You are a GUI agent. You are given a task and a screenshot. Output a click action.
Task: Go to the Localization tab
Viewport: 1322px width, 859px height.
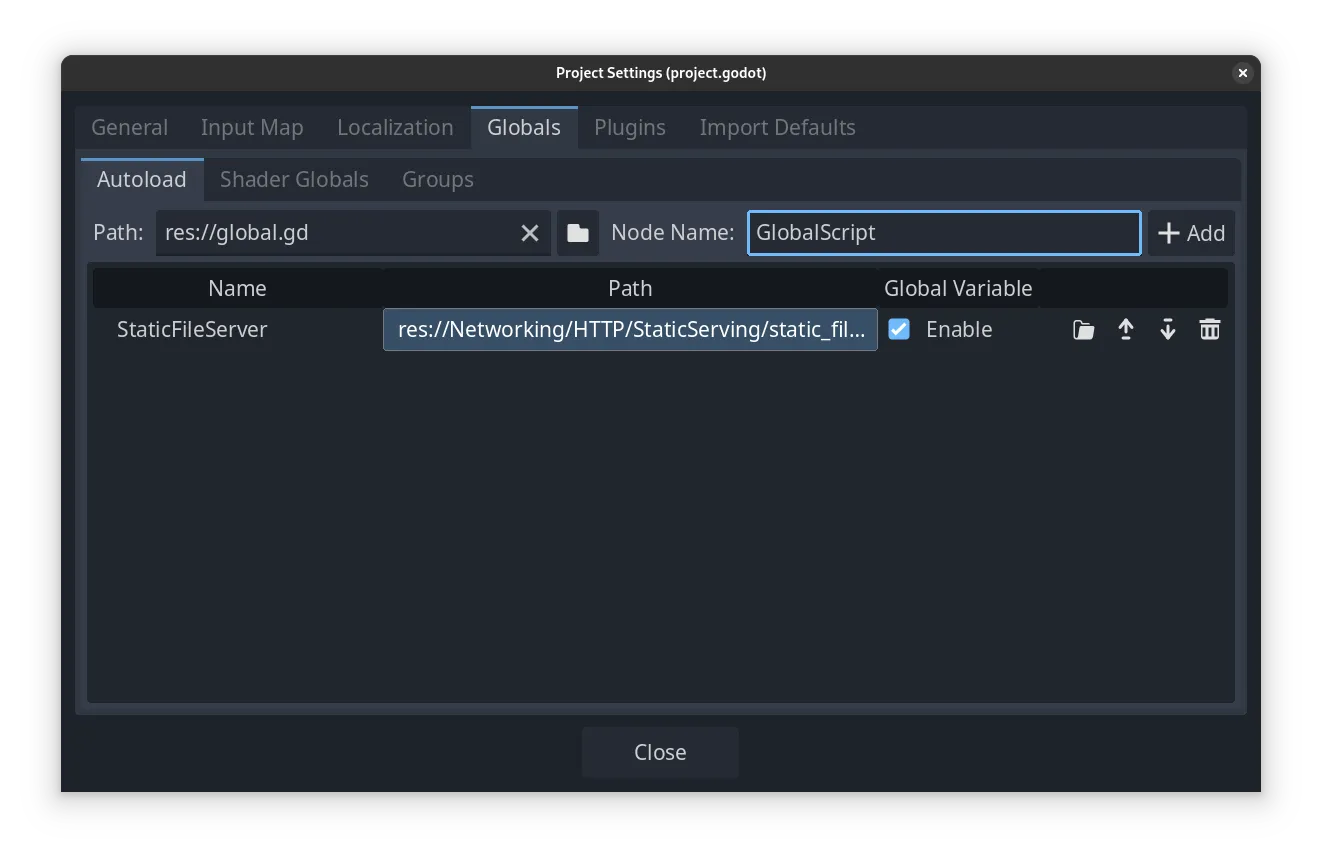pyautogui.click(x=395, y=128)
